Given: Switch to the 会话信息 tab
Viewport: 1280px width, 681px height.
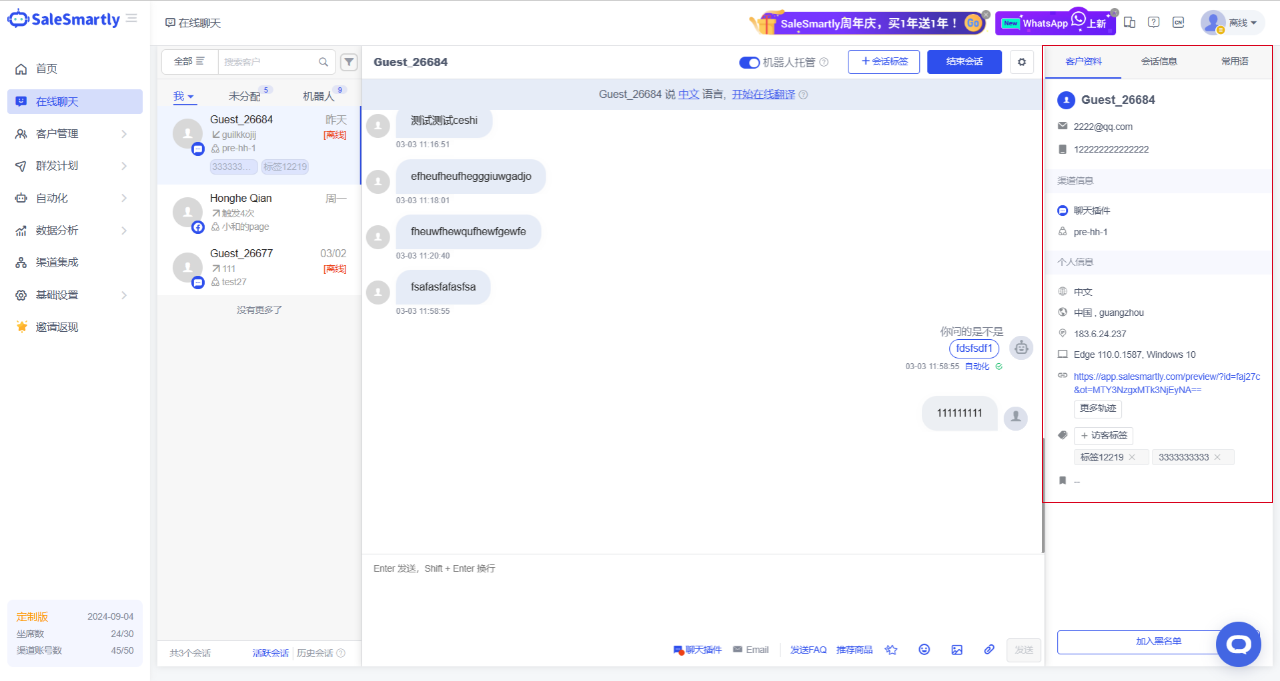Looking at the screenshot, I should pos(1158,61).
